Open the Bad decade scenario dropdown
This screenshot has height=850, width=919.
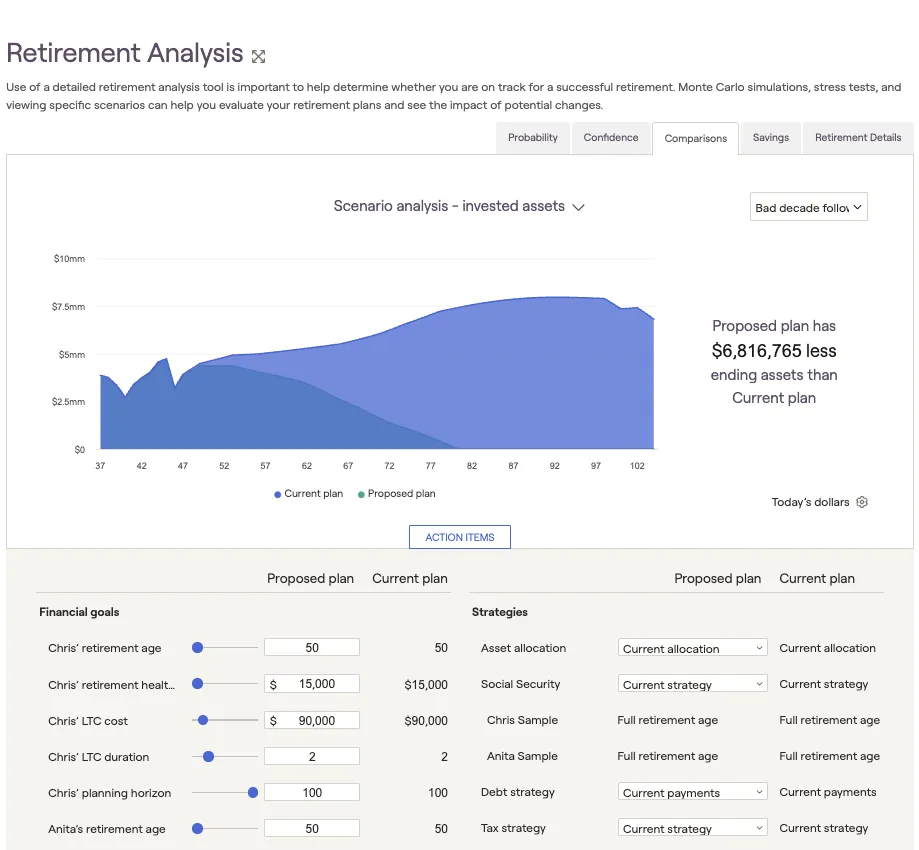pyautogui.click(x=808, y=207)
